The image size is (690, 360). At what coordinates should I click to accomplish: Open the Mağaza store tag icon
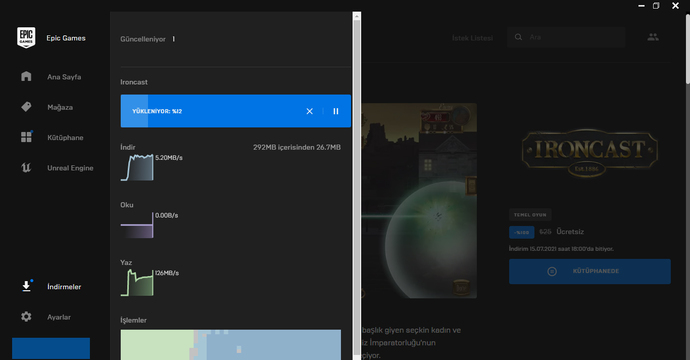[26, 107]
